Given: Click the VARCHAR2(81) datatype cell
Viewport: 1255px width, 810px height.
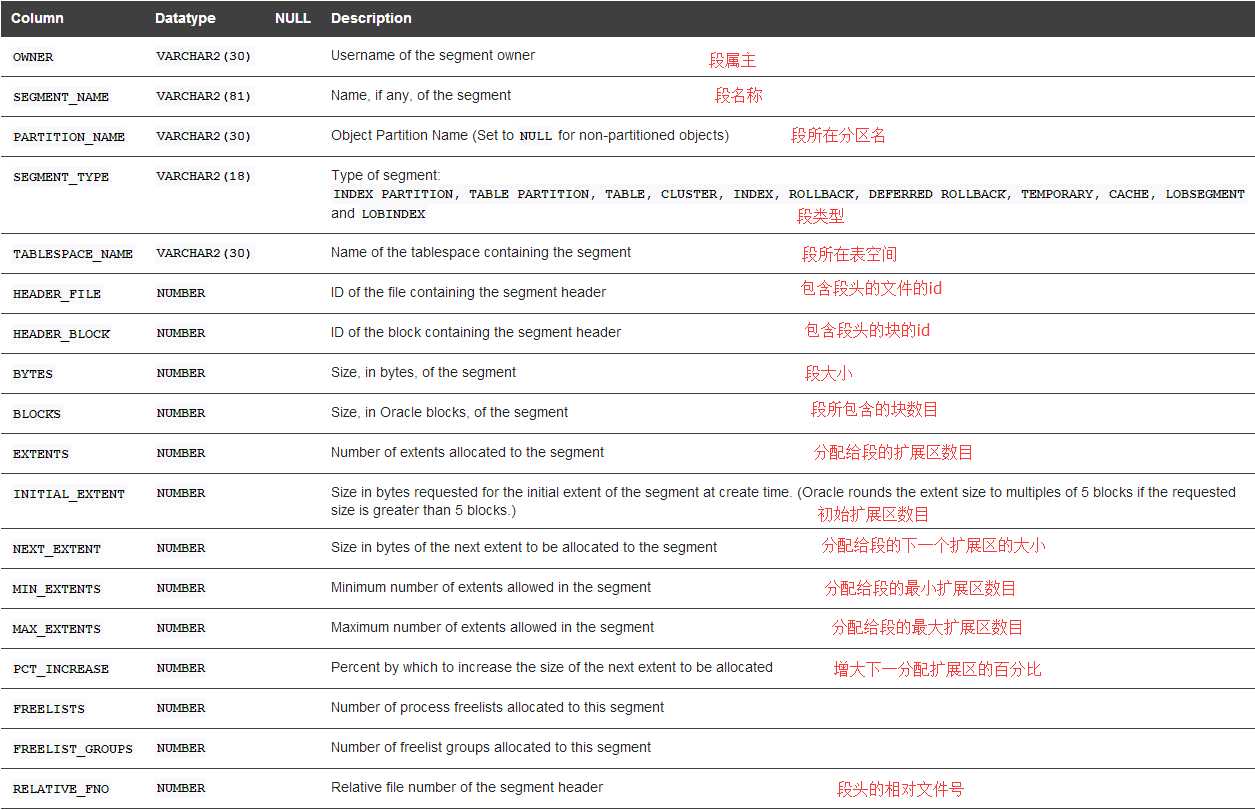Looking at the screenshot, I should pos(204,96).
